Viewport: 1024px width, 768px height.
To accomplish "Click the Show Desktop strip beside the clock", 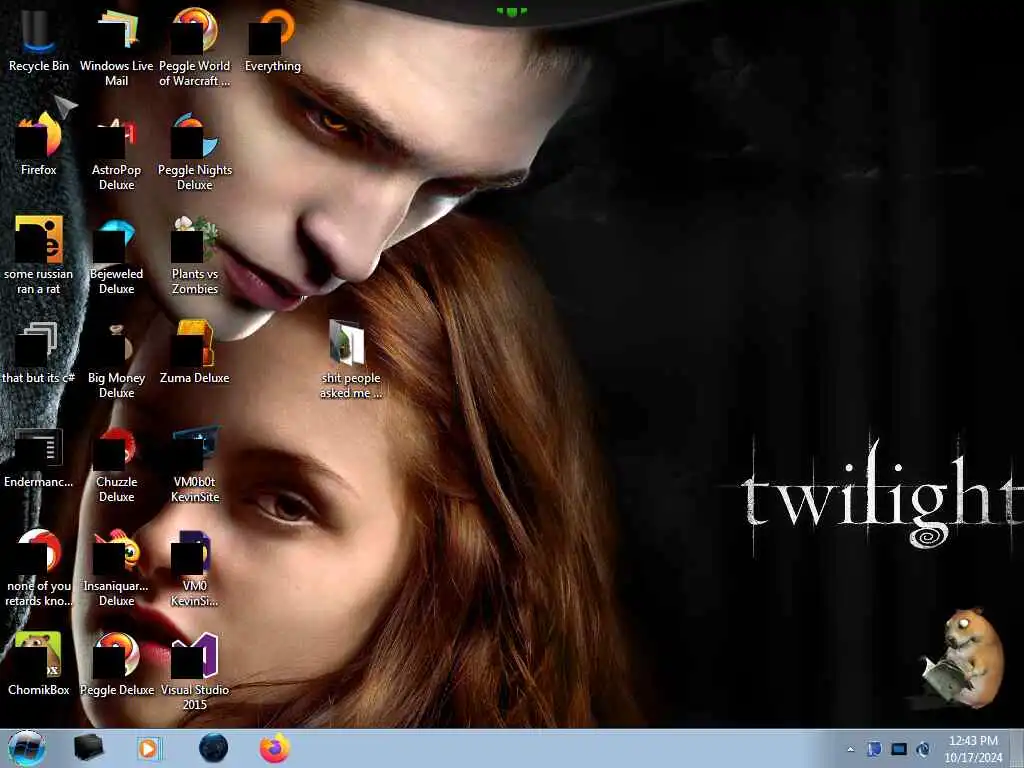I will (1018, 748).
